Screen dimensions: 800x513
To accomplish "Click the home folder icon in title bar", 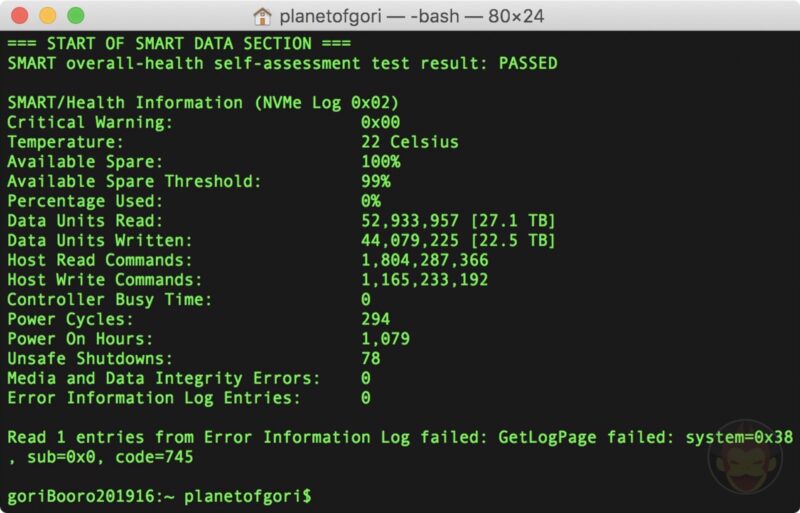I will pyautogui.click(x=263, y=16).
